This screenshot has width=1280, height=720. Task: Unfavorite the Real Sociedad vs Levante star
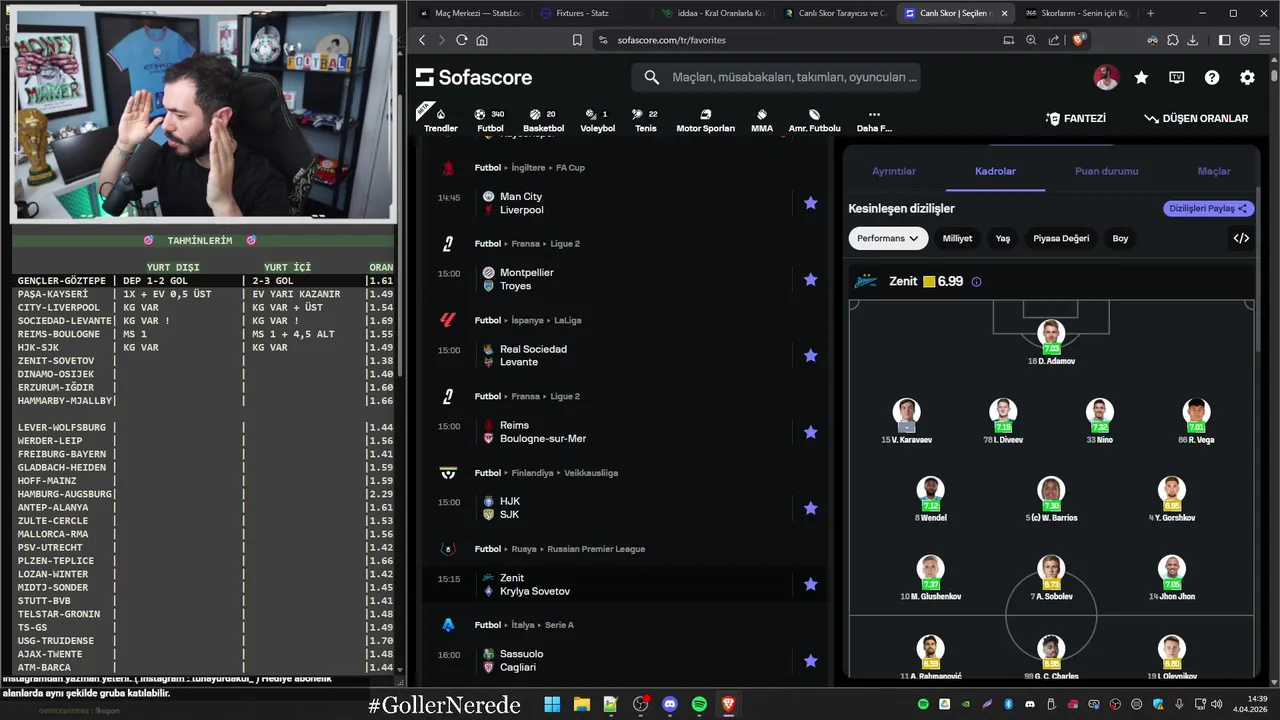[x=811, y=355]
